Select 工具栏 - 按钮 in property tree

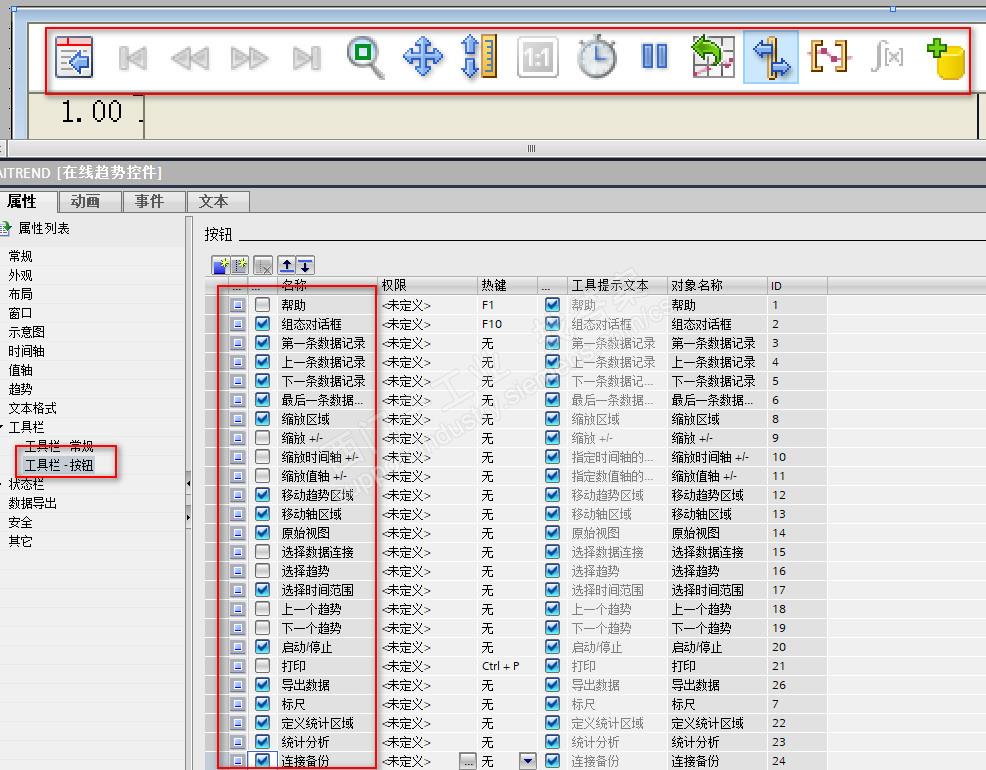(59, 465)
